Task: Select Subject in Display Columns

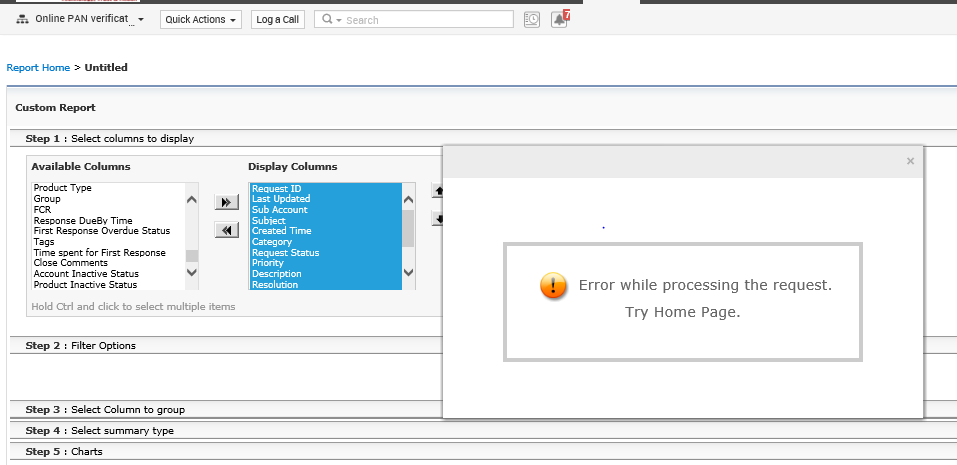Action: tap(326, 220)
